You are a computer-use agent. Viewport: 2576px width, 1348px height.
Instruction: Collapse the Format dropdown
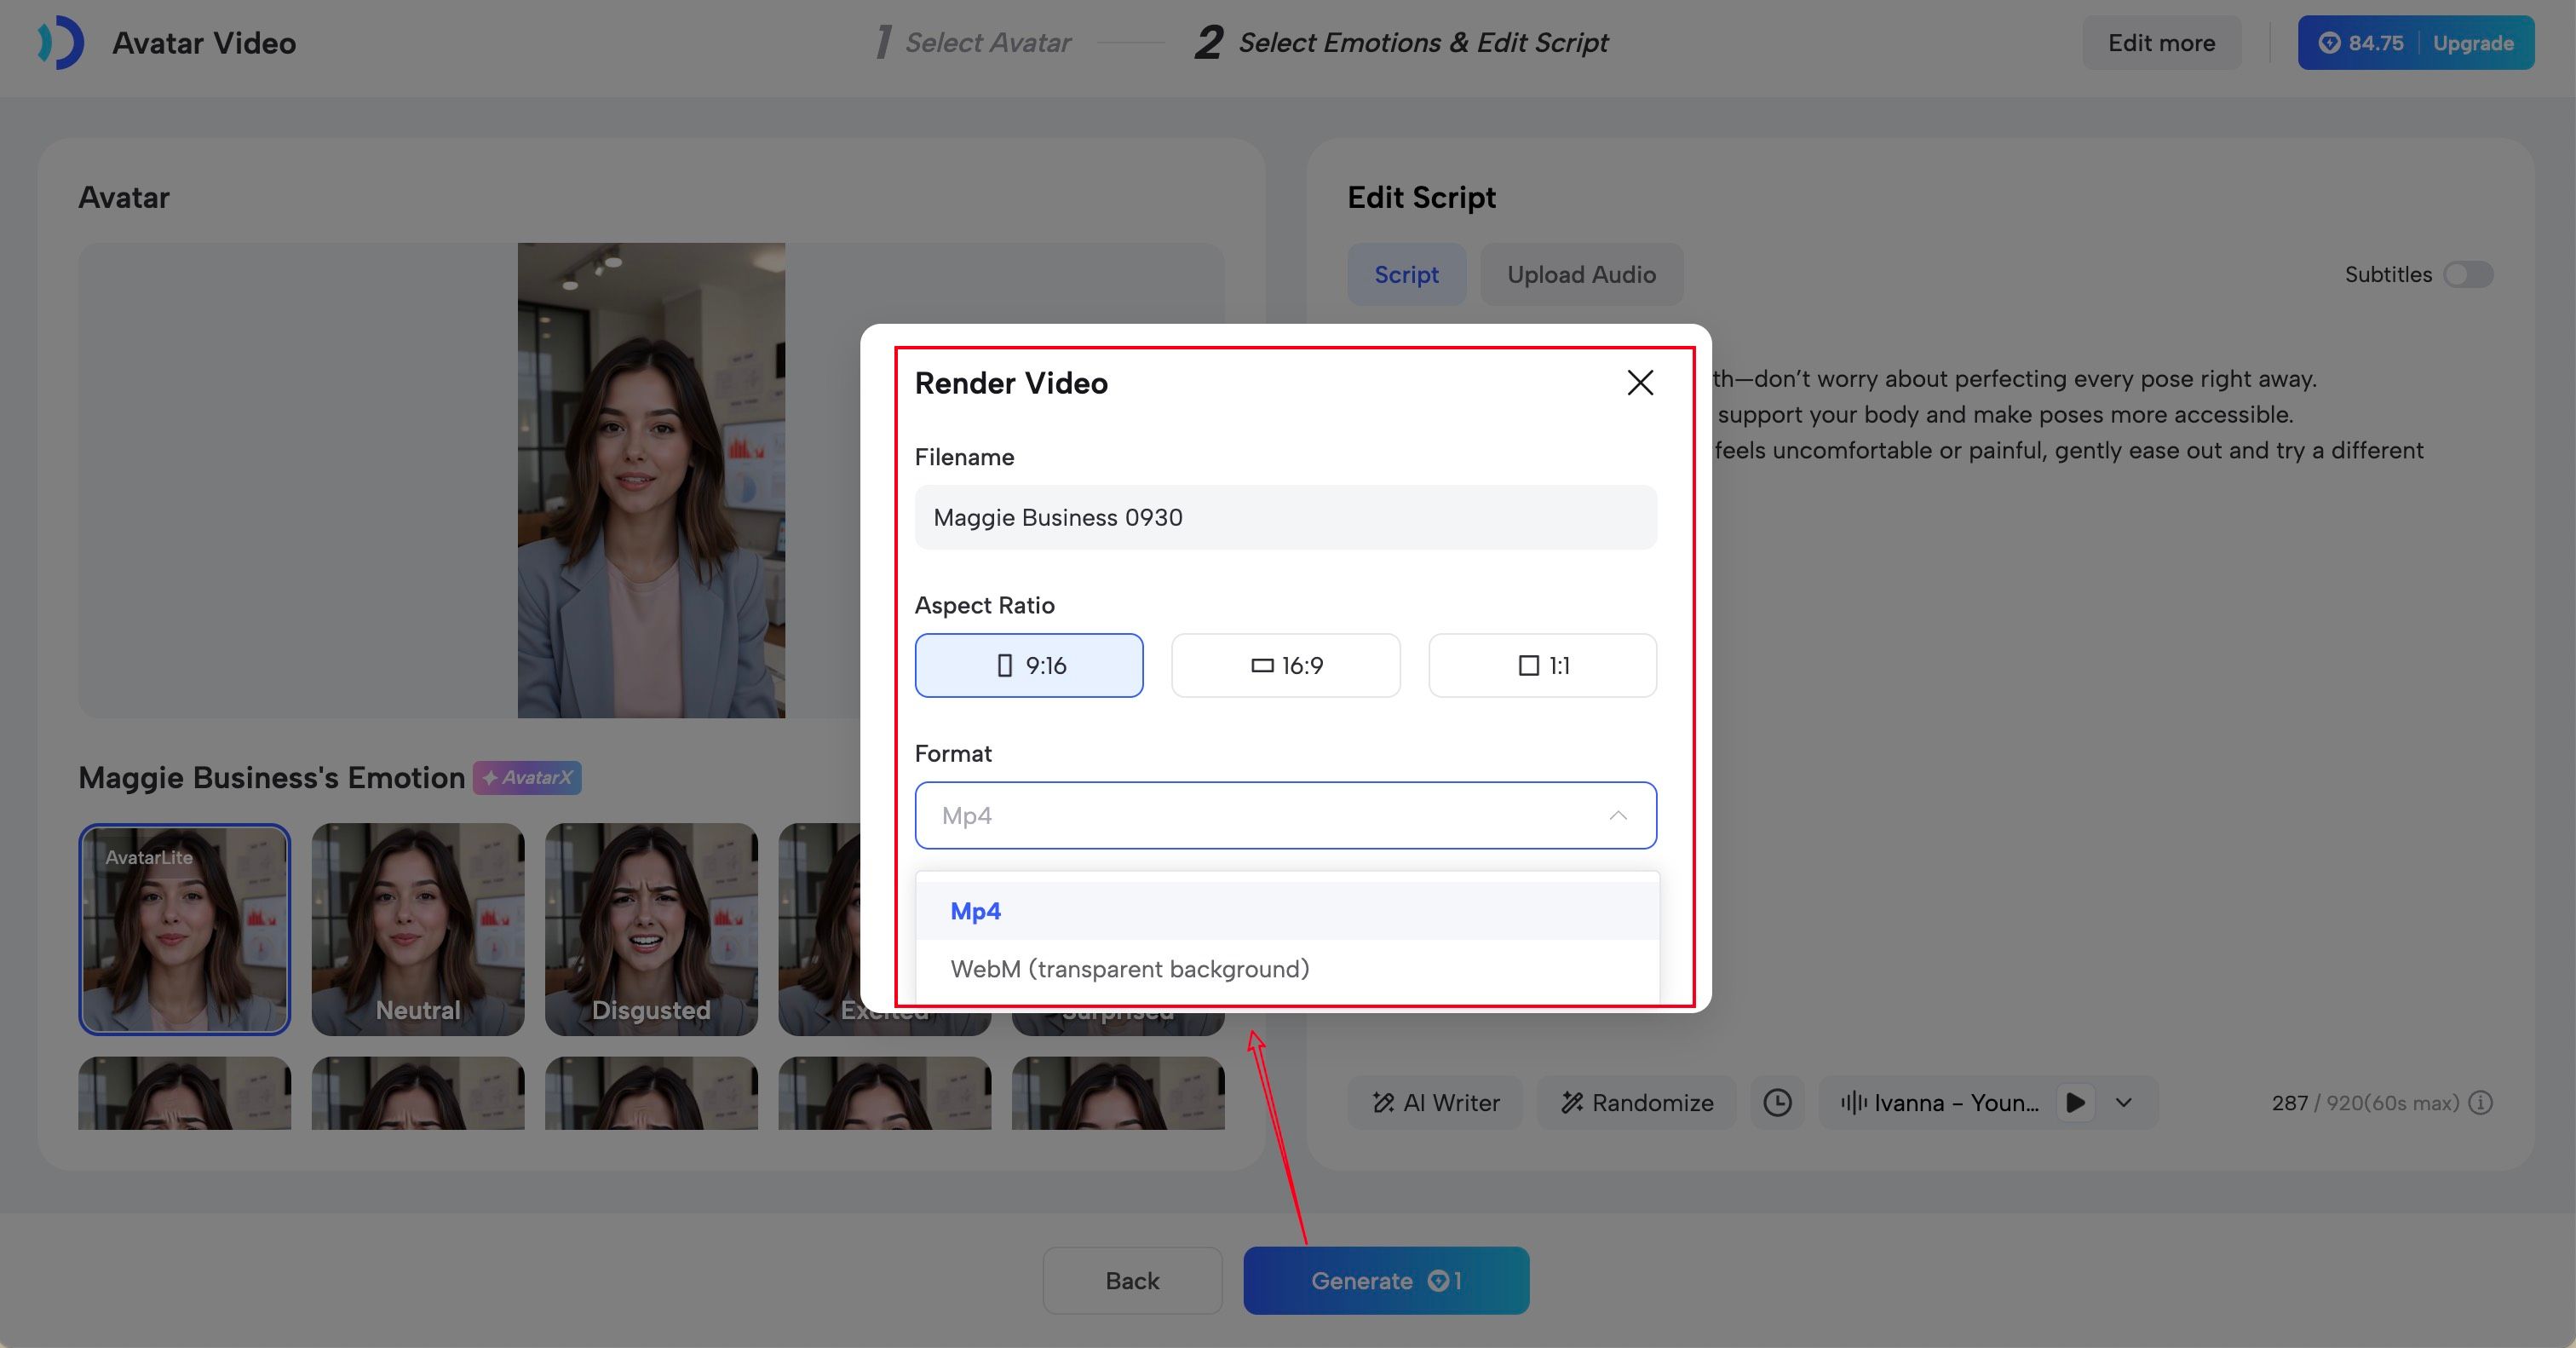[1617, 815]
